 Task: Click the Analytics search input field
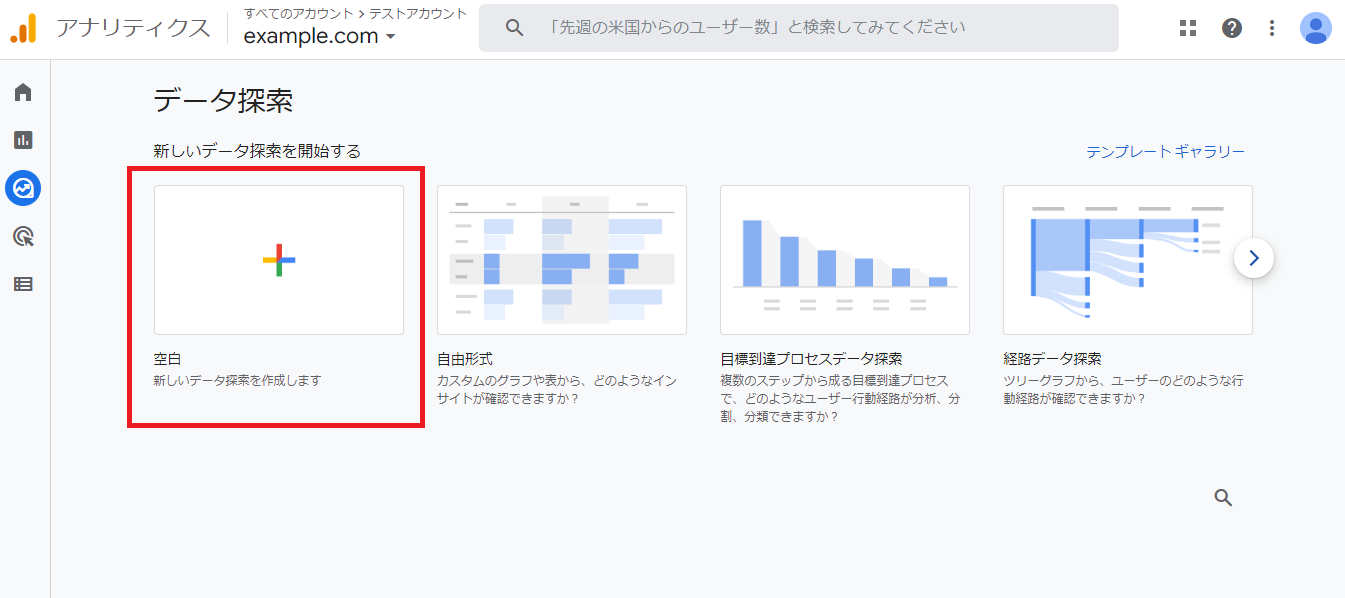pyautogui.click(x=798, y=28)
